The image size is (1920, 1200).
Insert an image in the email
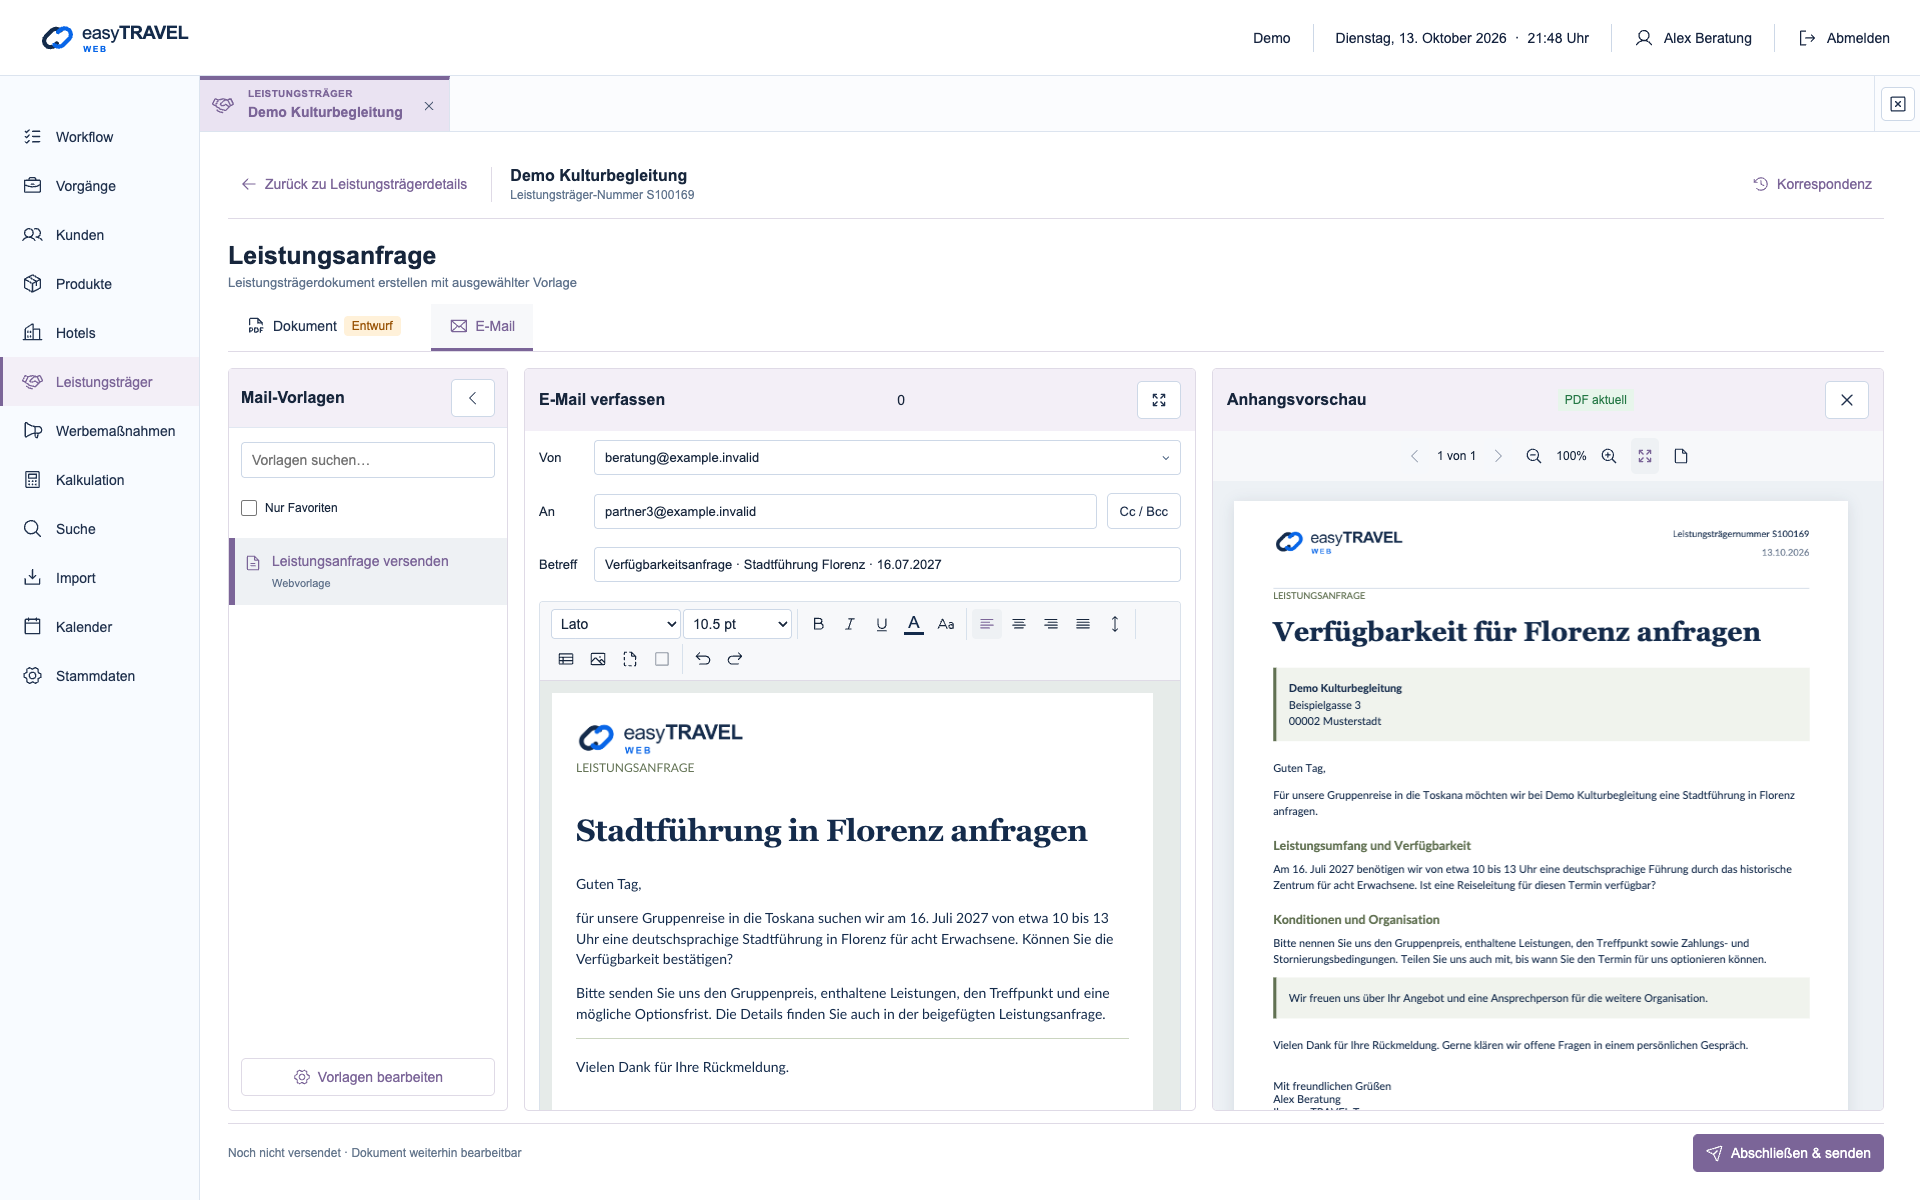[x=598, y=659]
